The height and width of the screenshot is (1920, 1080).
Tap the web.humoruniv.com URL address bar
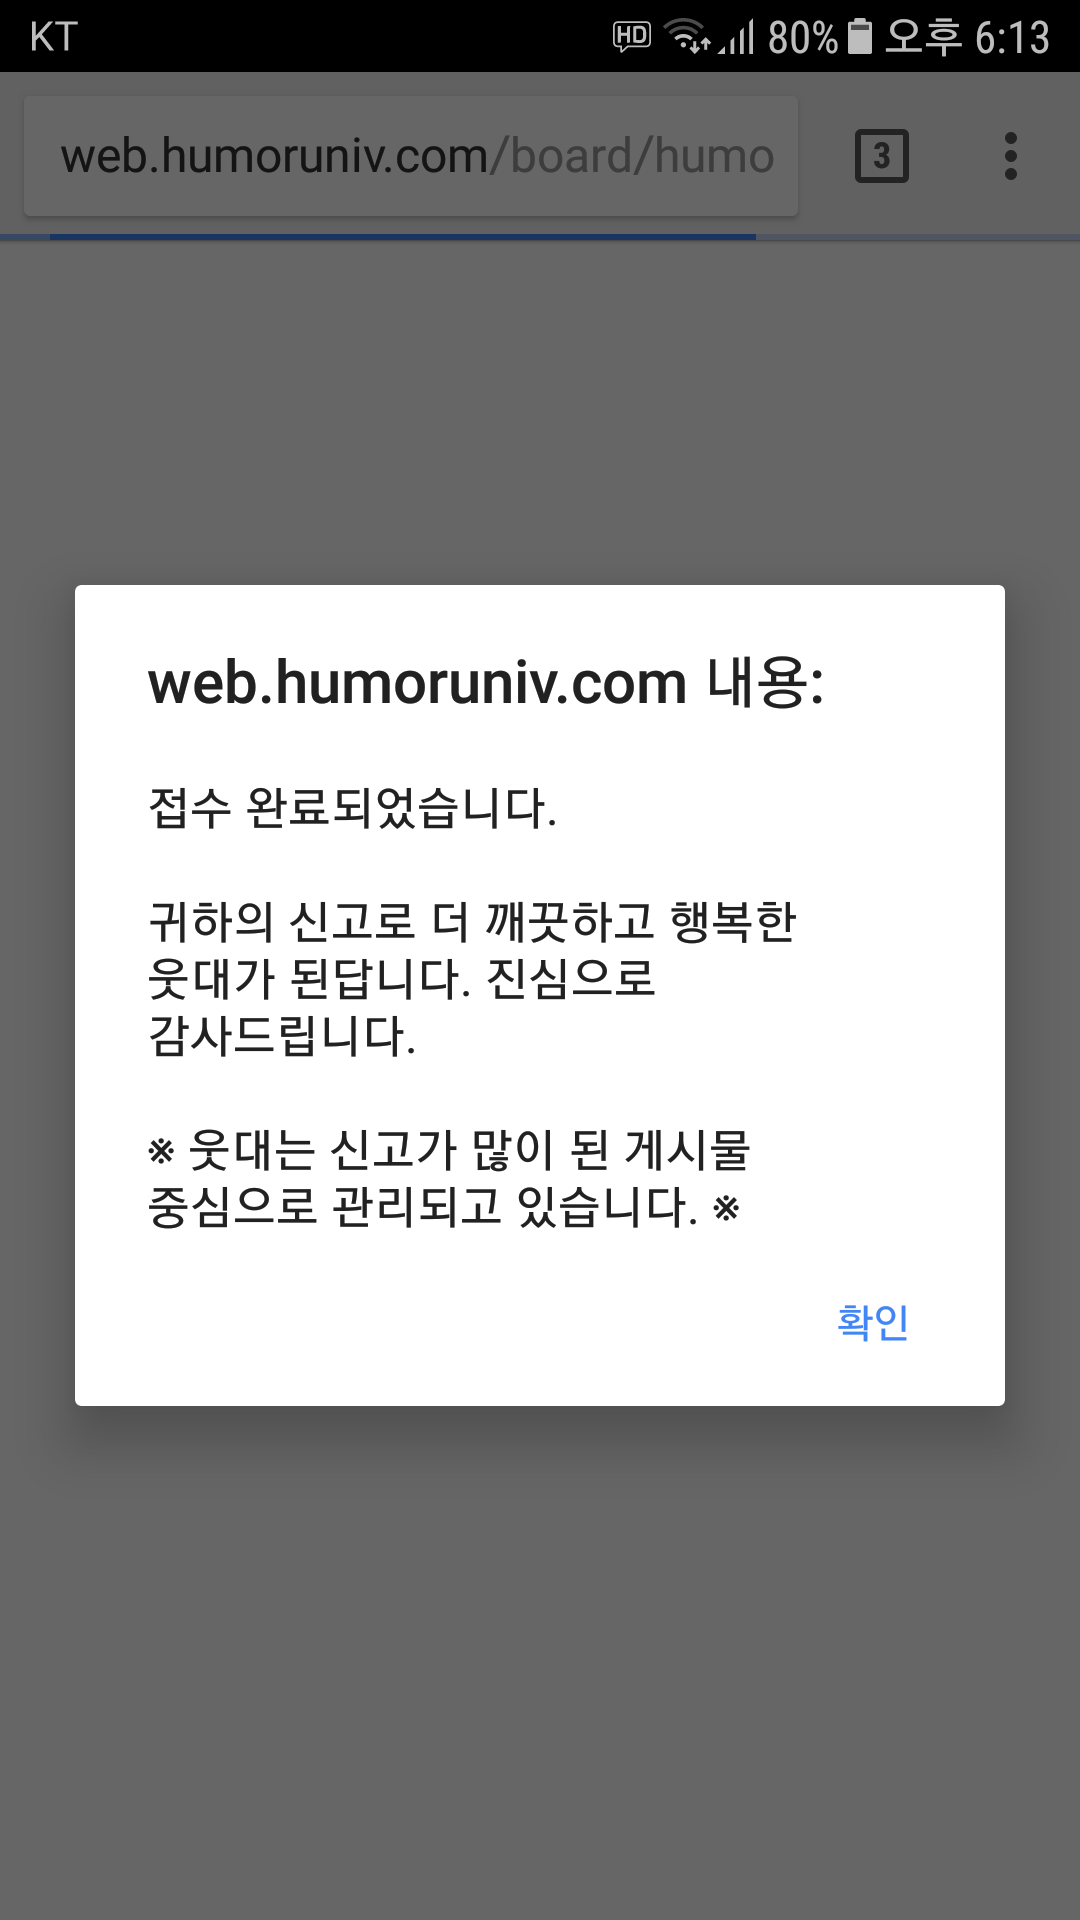(x=411, y=156)
